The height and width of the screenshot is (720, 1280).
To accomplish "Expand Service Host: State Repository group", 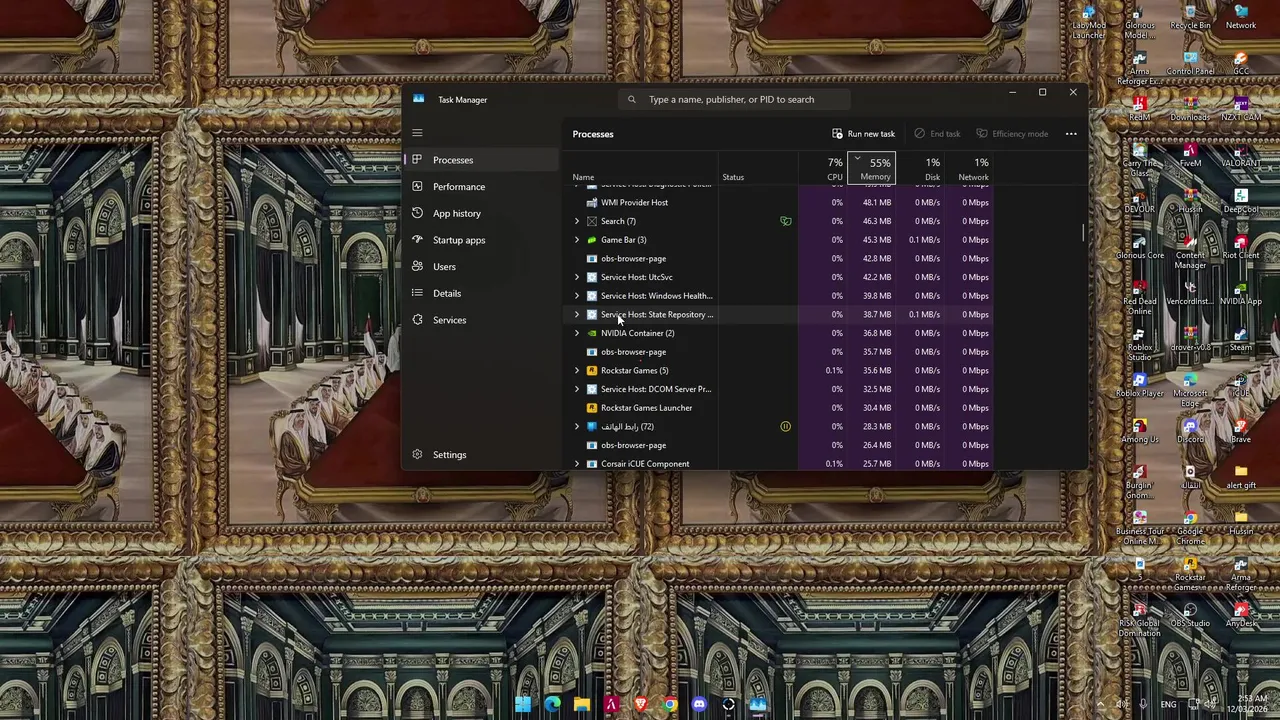I will click(x=576, y=314).
